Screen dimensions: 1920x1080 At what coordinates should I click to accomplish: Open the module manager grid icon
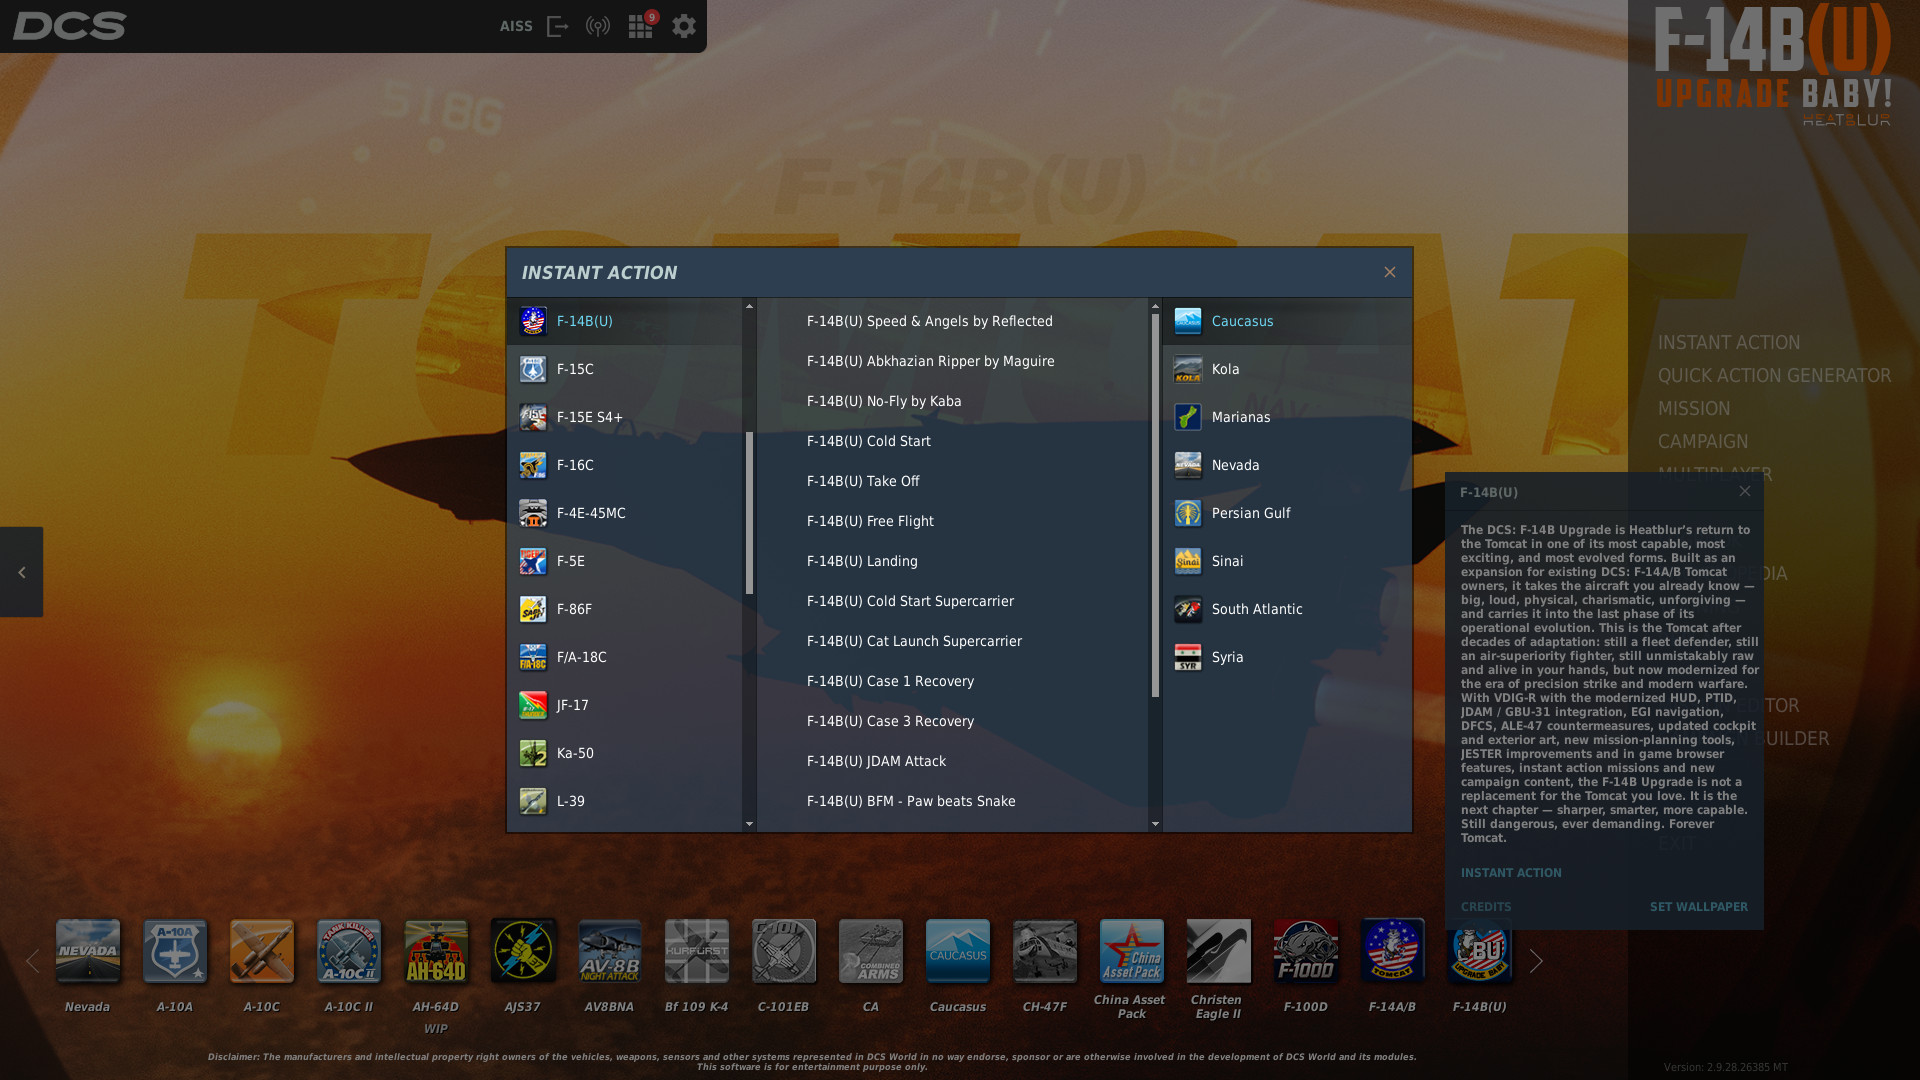click(x=640, y=27)
